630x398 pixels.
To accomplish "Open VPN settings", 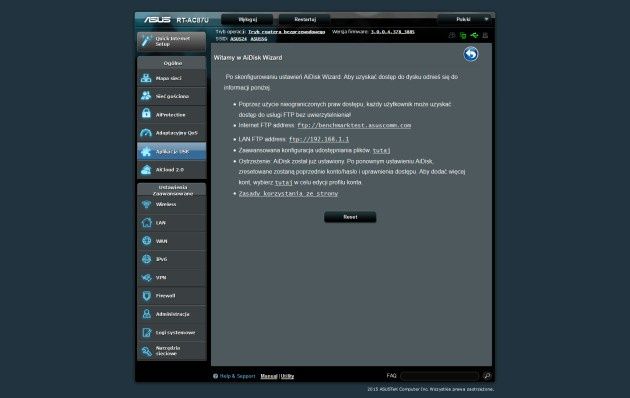I will coord(172,278).
